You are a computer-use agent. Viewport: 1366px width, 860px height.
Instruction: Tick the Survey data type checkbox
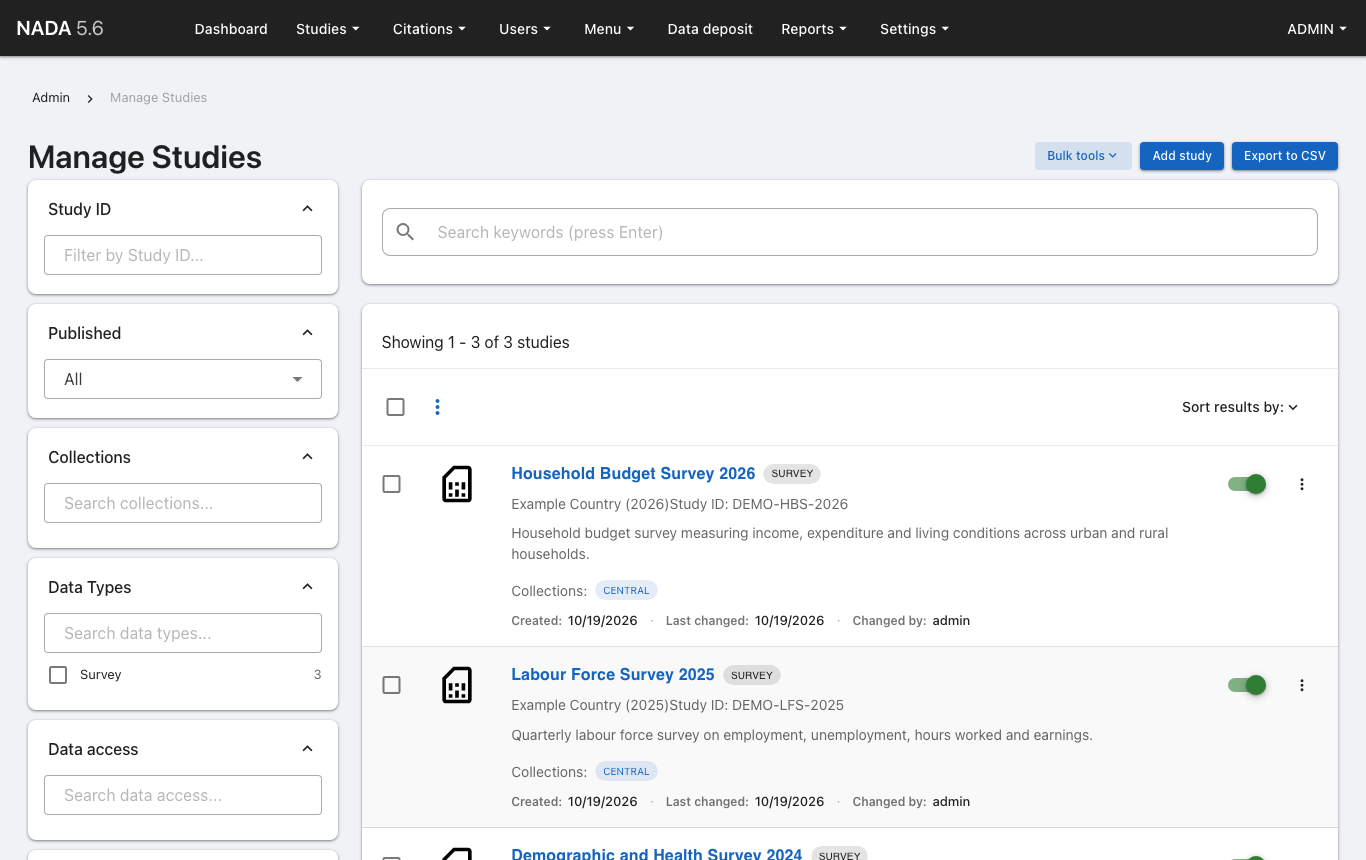(x=58, y=675)
